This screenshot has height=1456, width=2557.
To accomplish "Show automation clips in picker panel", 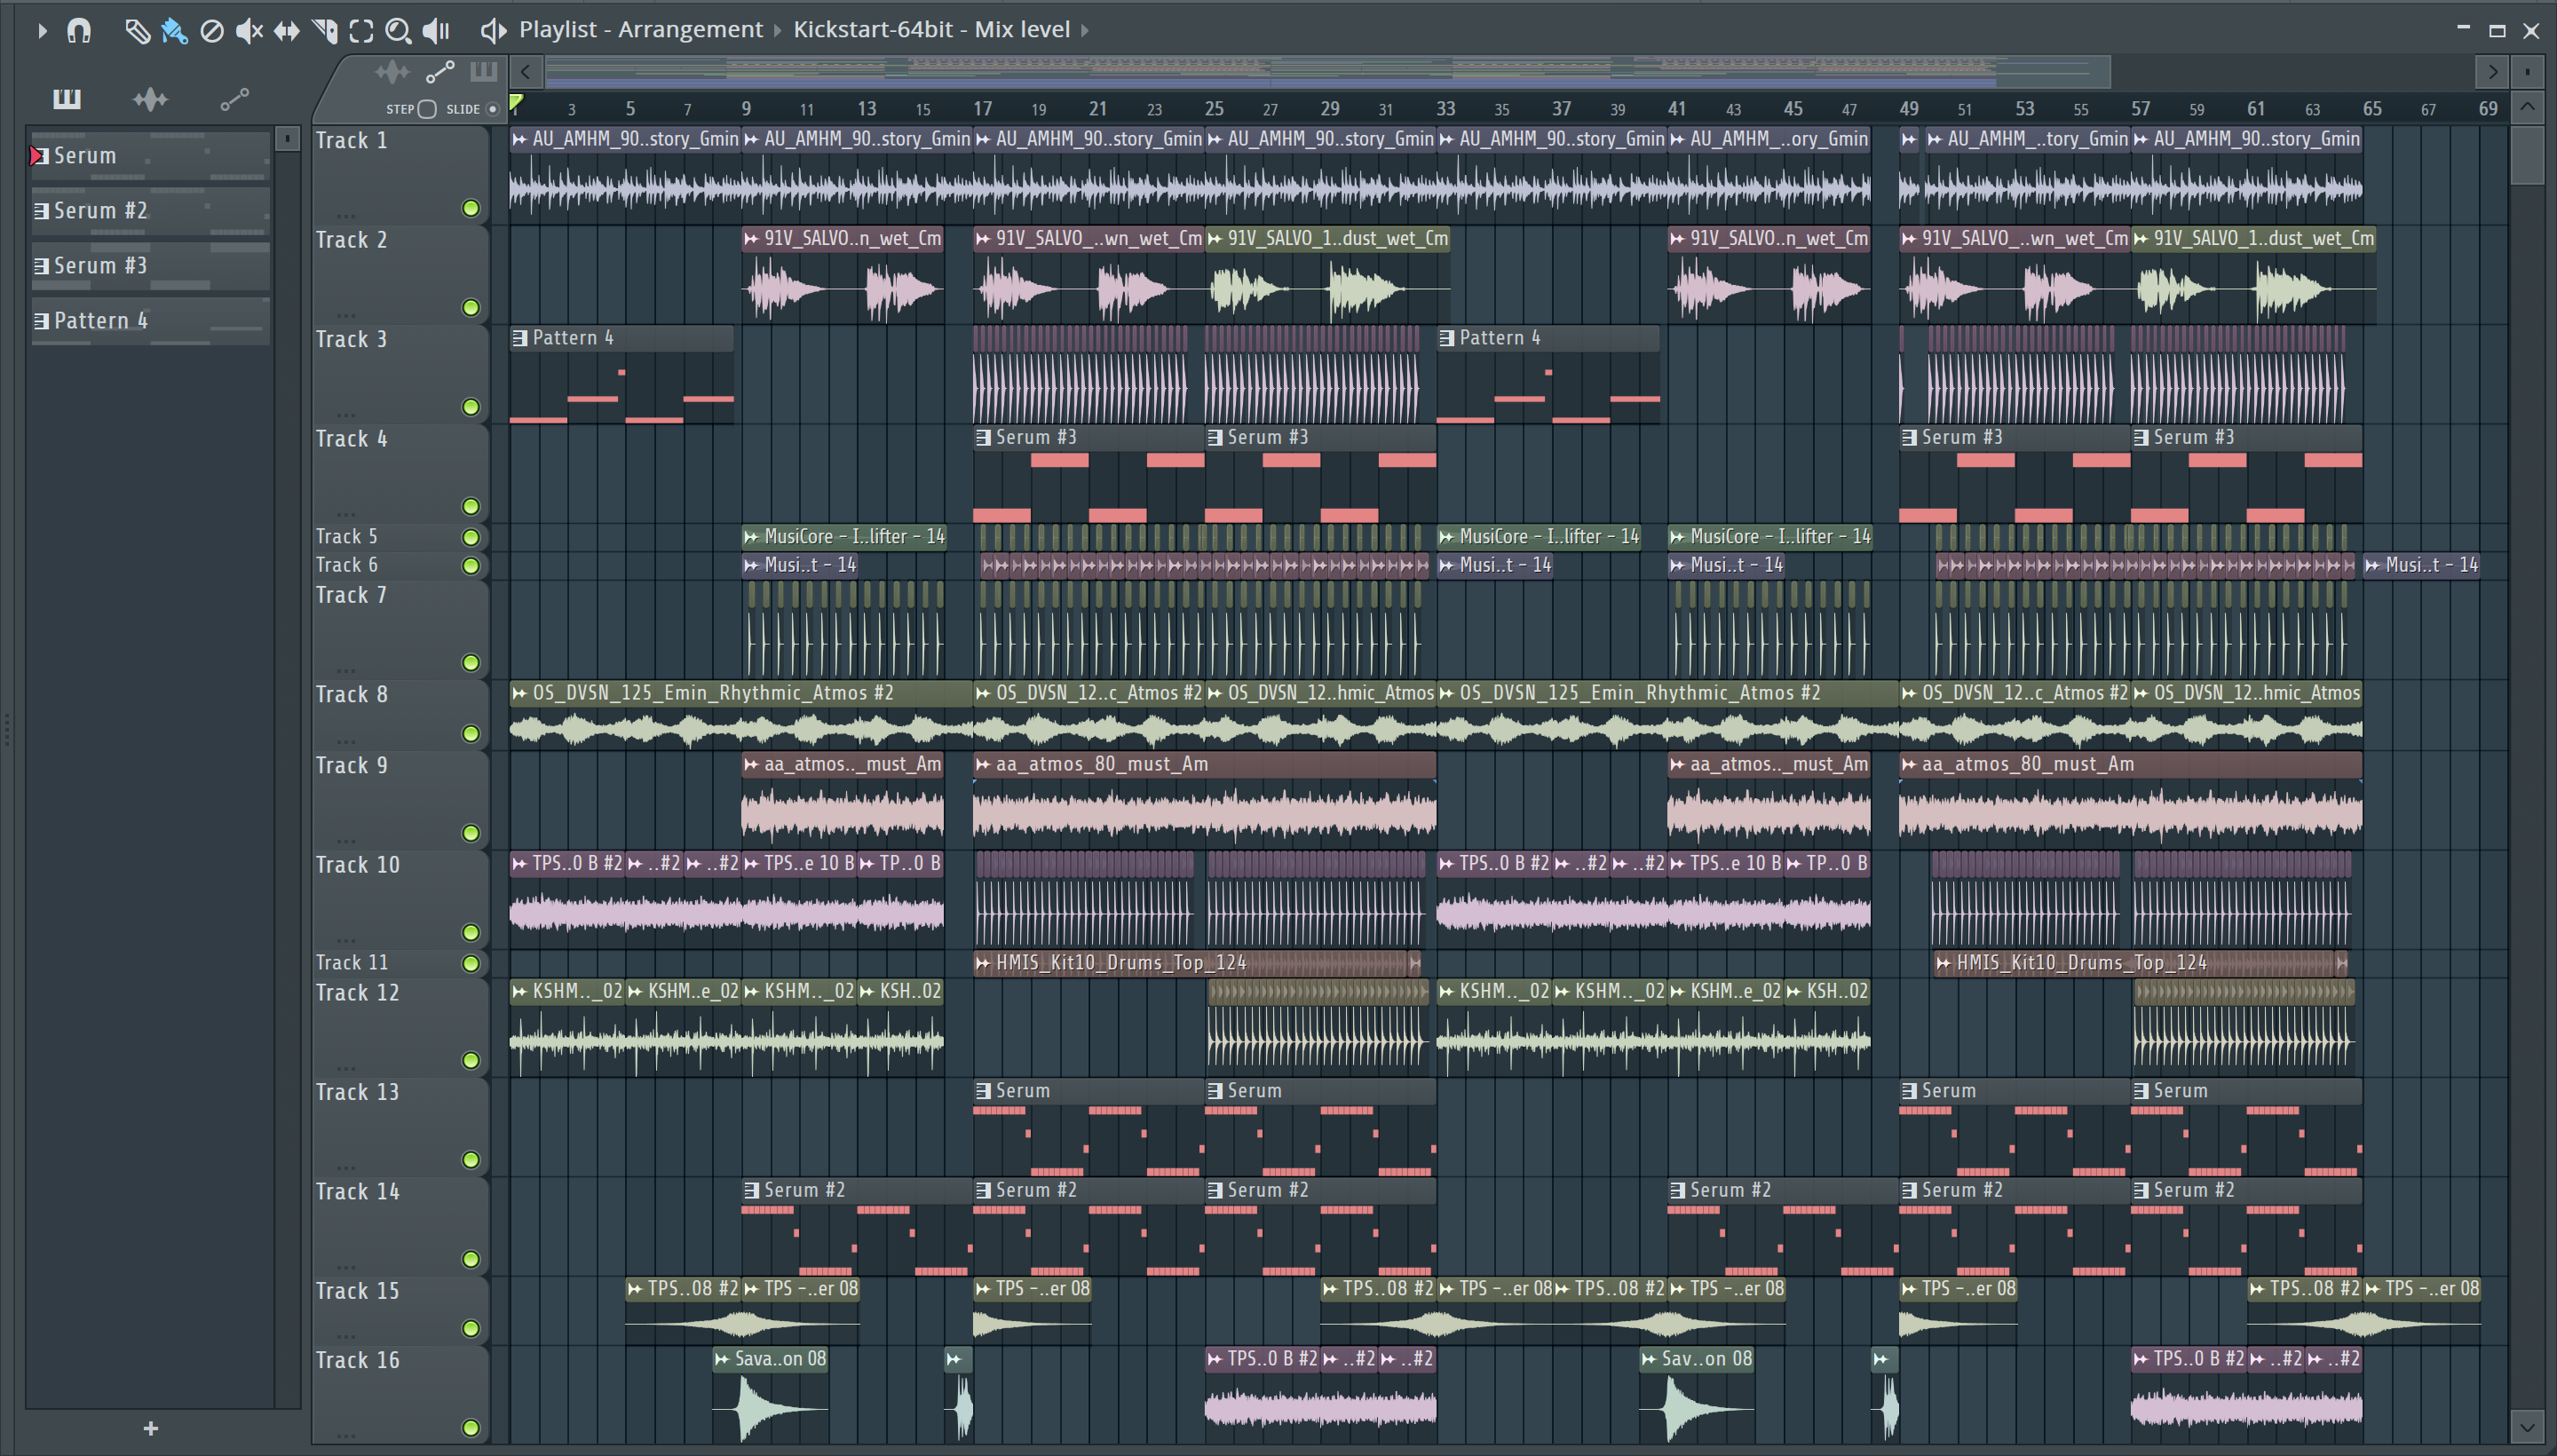I will click(234, 98).
